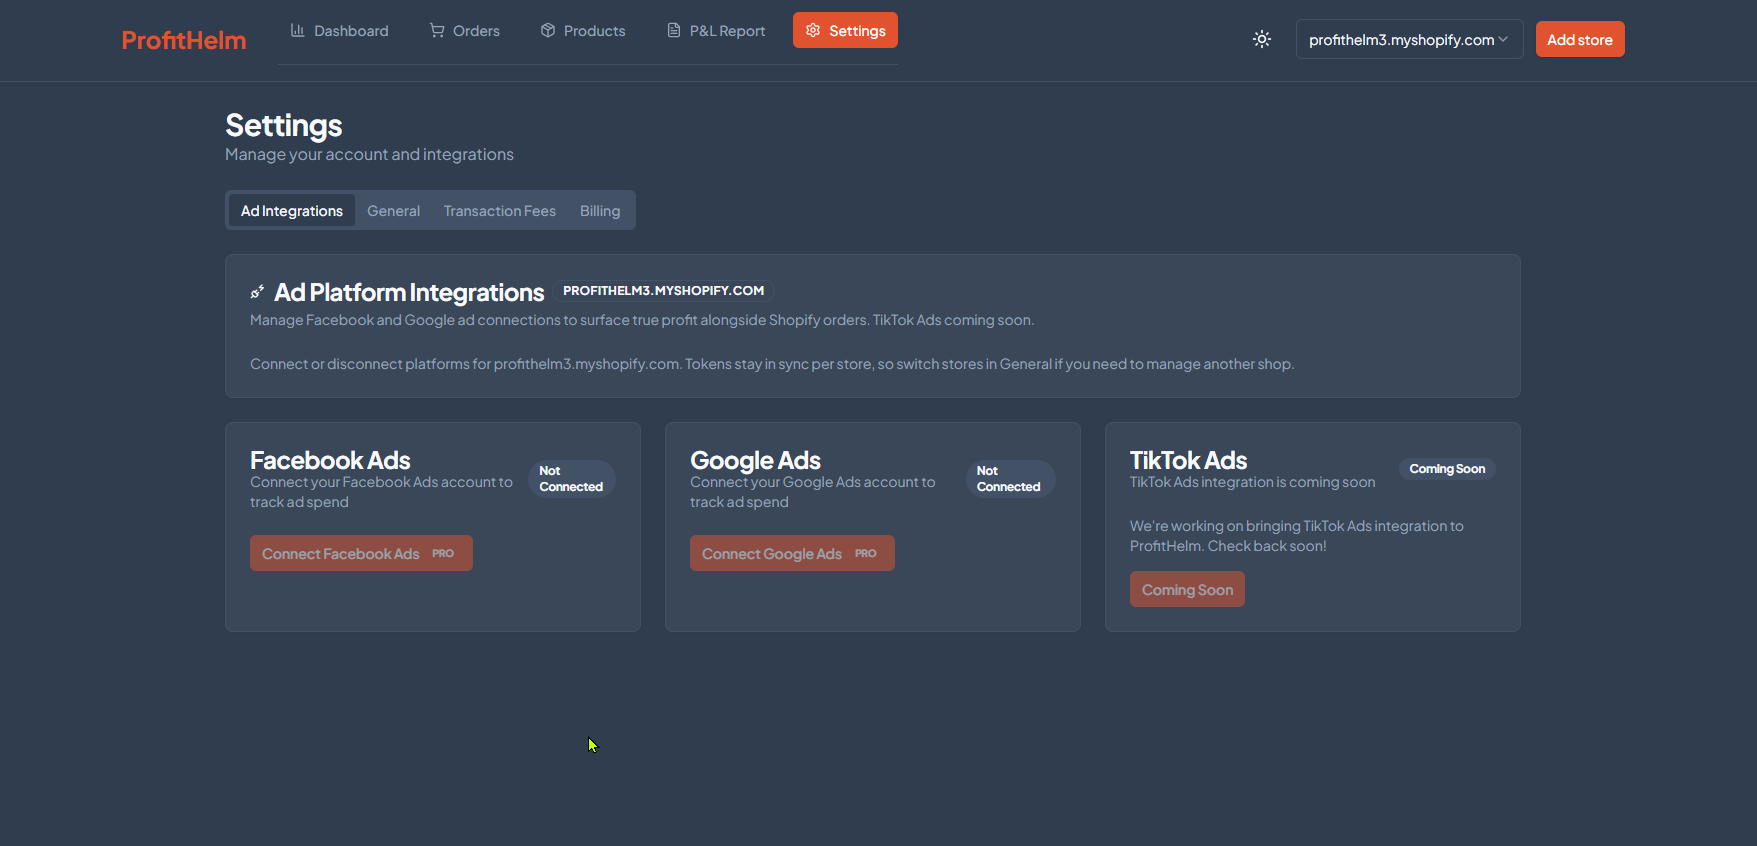Open the Products page
The height and width of the screenshot is (846, 1757).
(x=583, y=31)
